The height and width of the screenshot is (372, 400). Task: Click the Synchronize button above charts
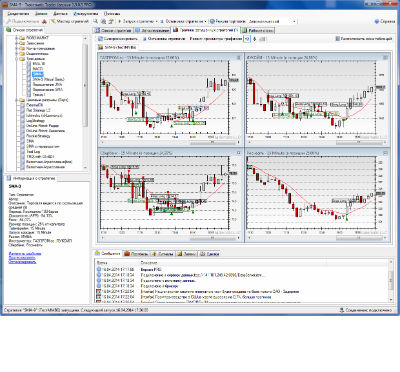click(118, 39)
